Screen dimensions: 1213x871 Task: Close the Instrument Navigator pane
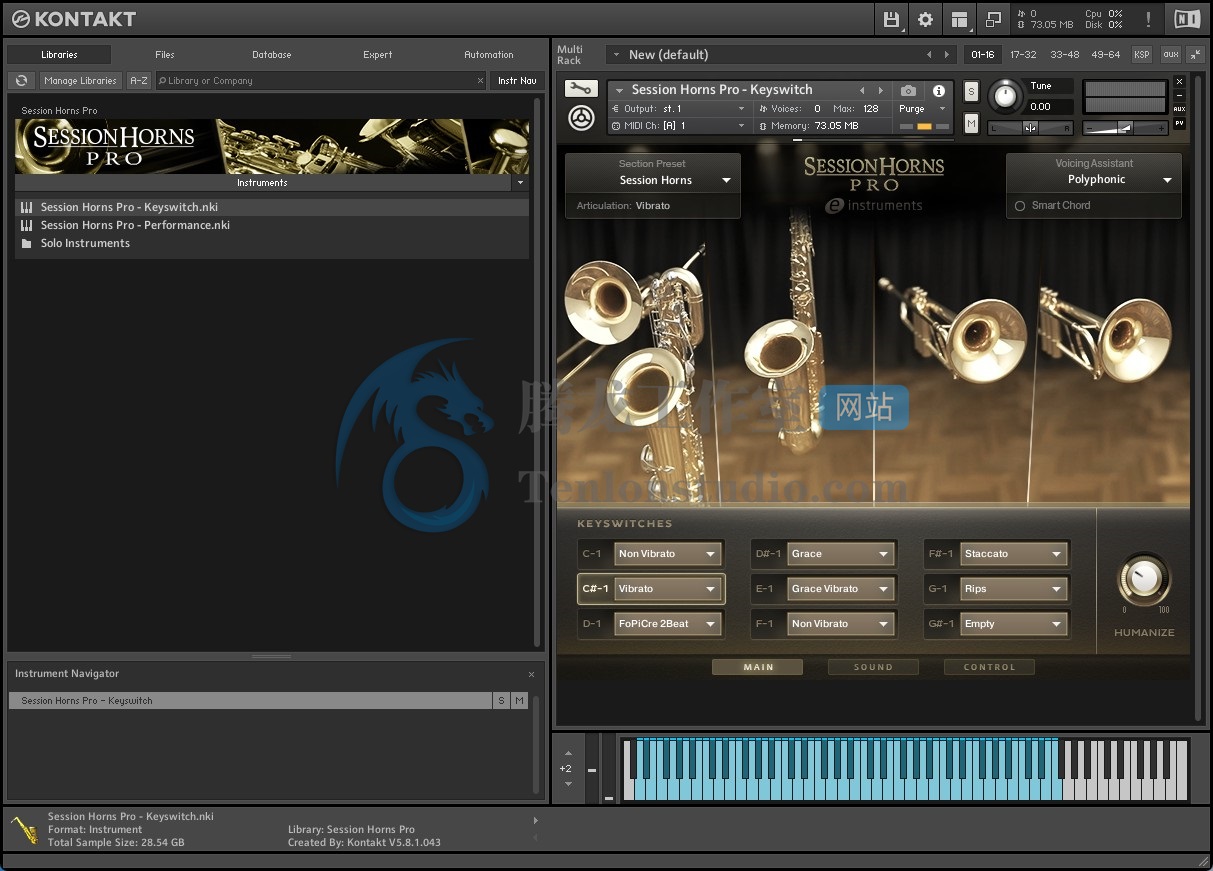coord(531,675)
